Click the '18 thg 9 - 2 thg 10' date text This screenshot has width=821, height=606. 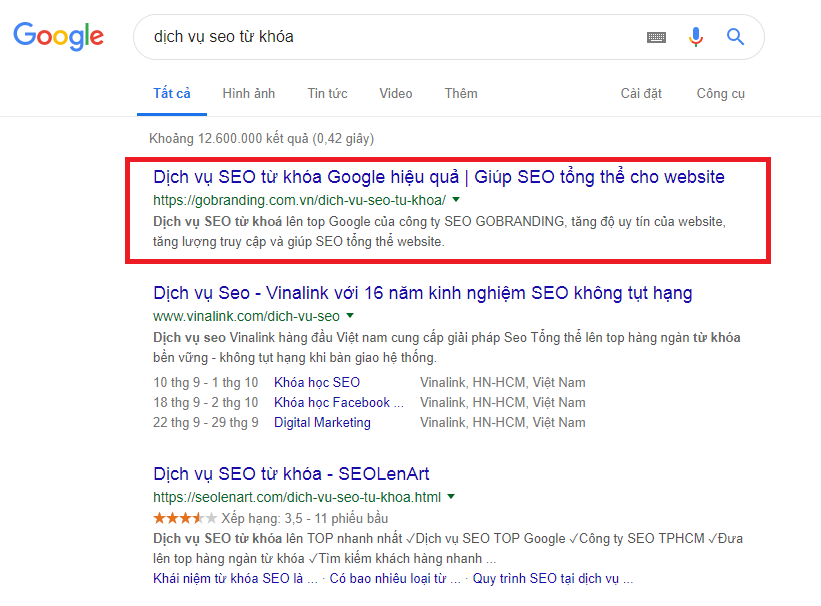(x=205, y=402)
